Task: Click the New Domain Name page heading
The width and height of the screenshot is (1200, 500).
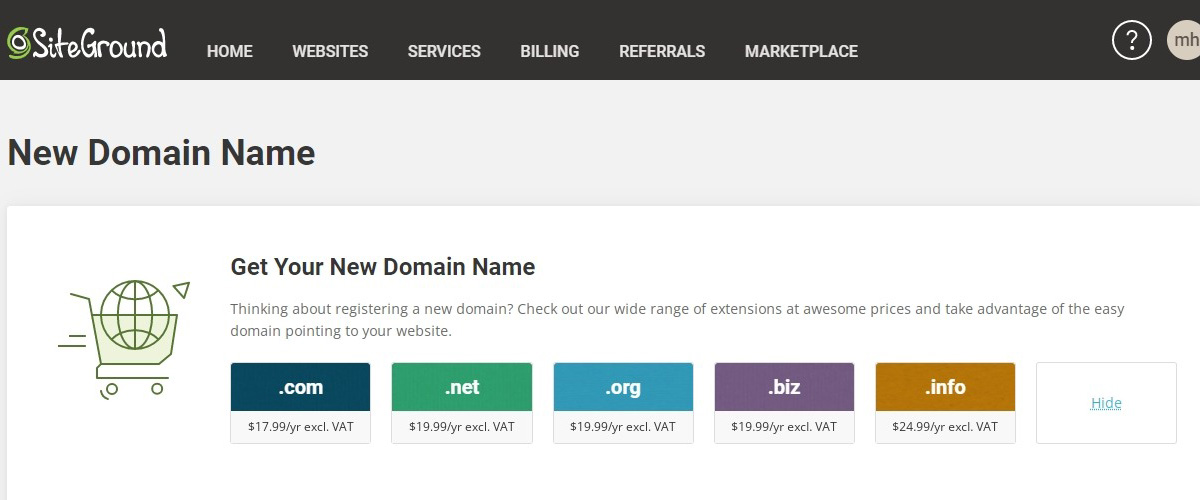Action: (x=161, y=153)
